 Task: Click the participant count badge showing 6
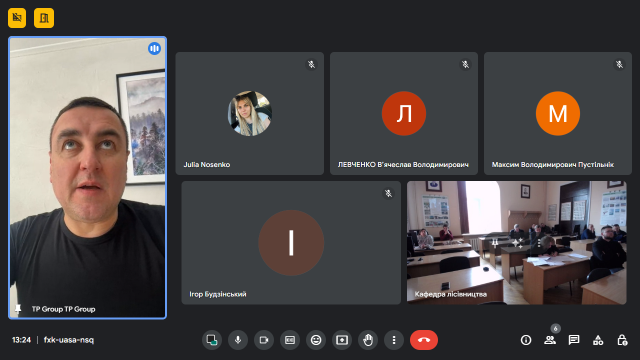click(x=555, y=329)
